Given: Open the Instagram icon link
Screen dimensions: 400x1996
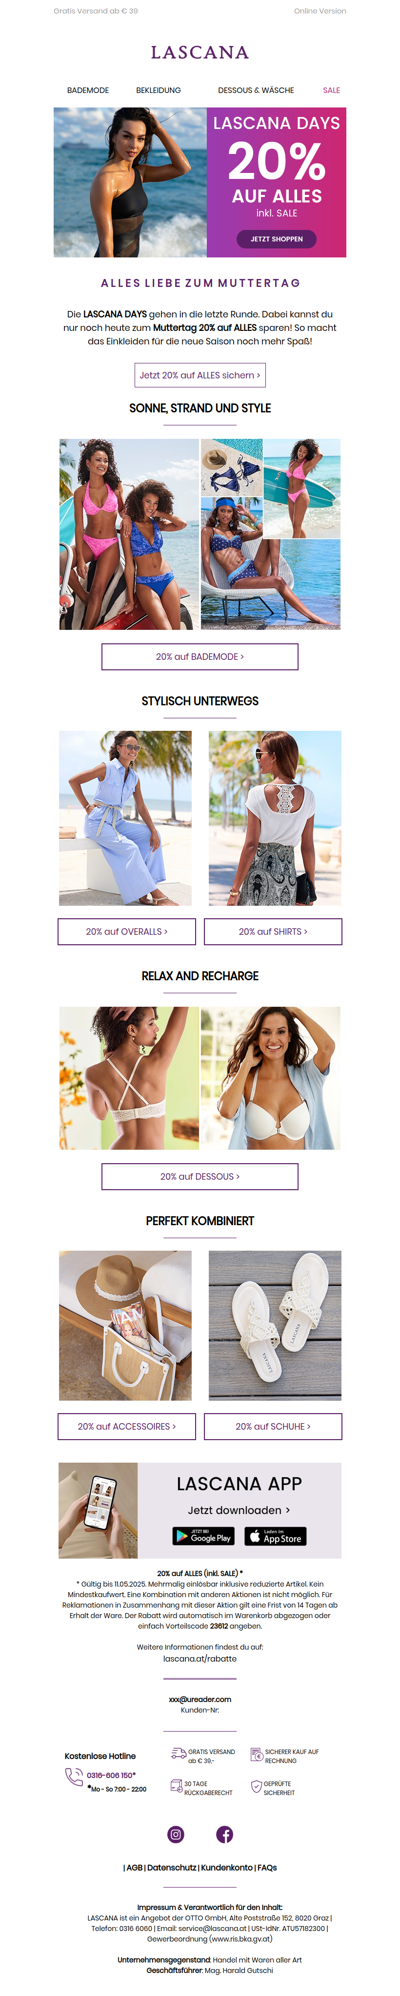Looking at the screenshot, I should point(176,1834).
